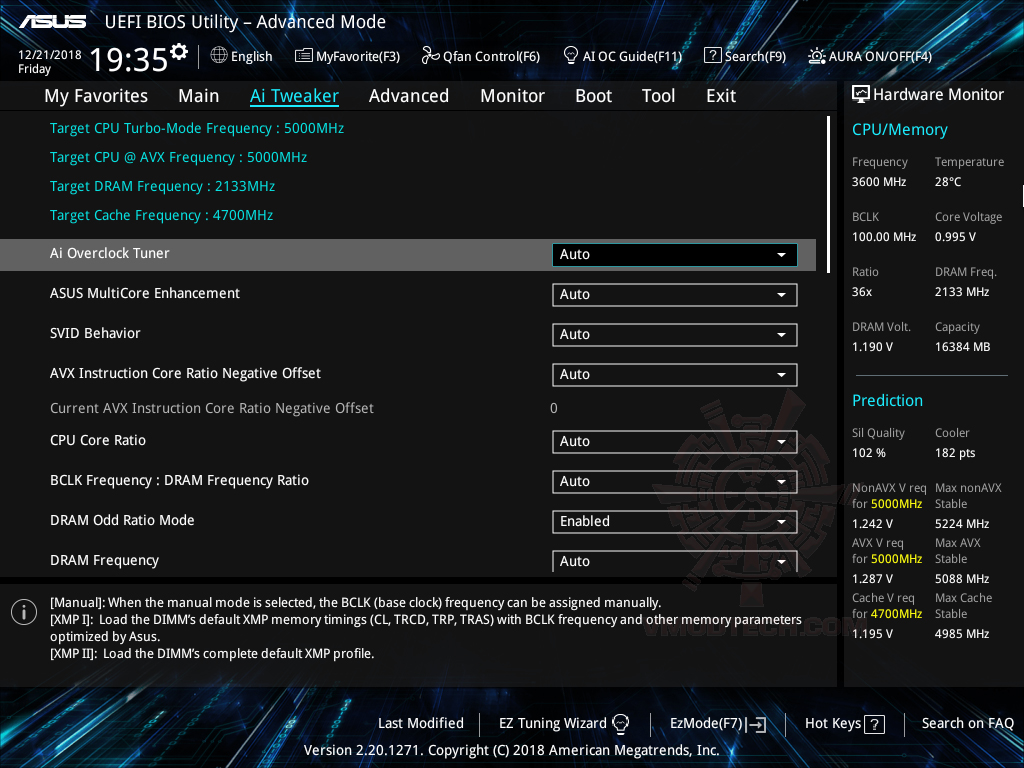Viewport: 1024px width, 768px height.
Task: Switch to EzMode with F7 button
Action: 717,723
